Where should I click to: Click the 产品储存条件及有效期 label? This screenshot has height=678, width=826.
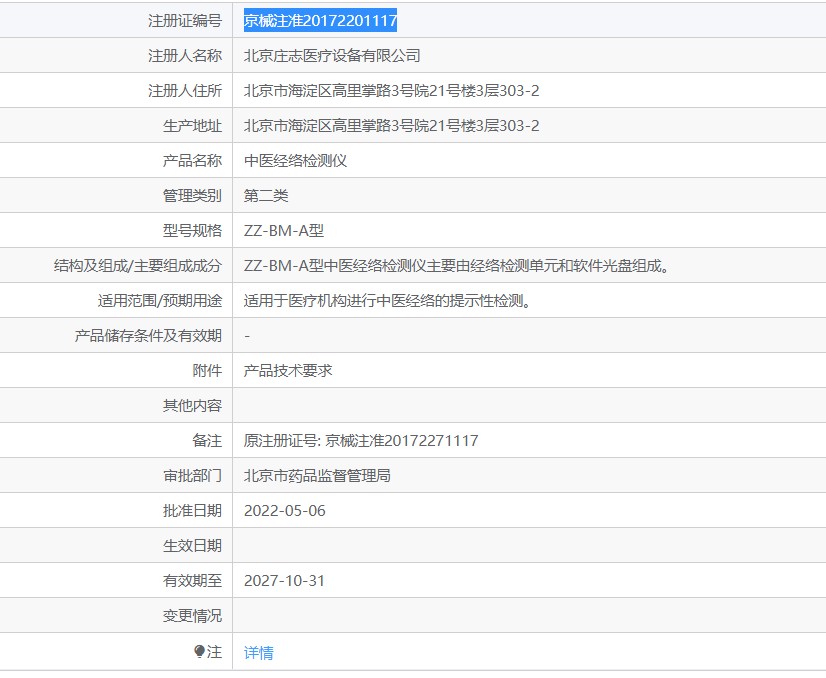coord(148,336)
